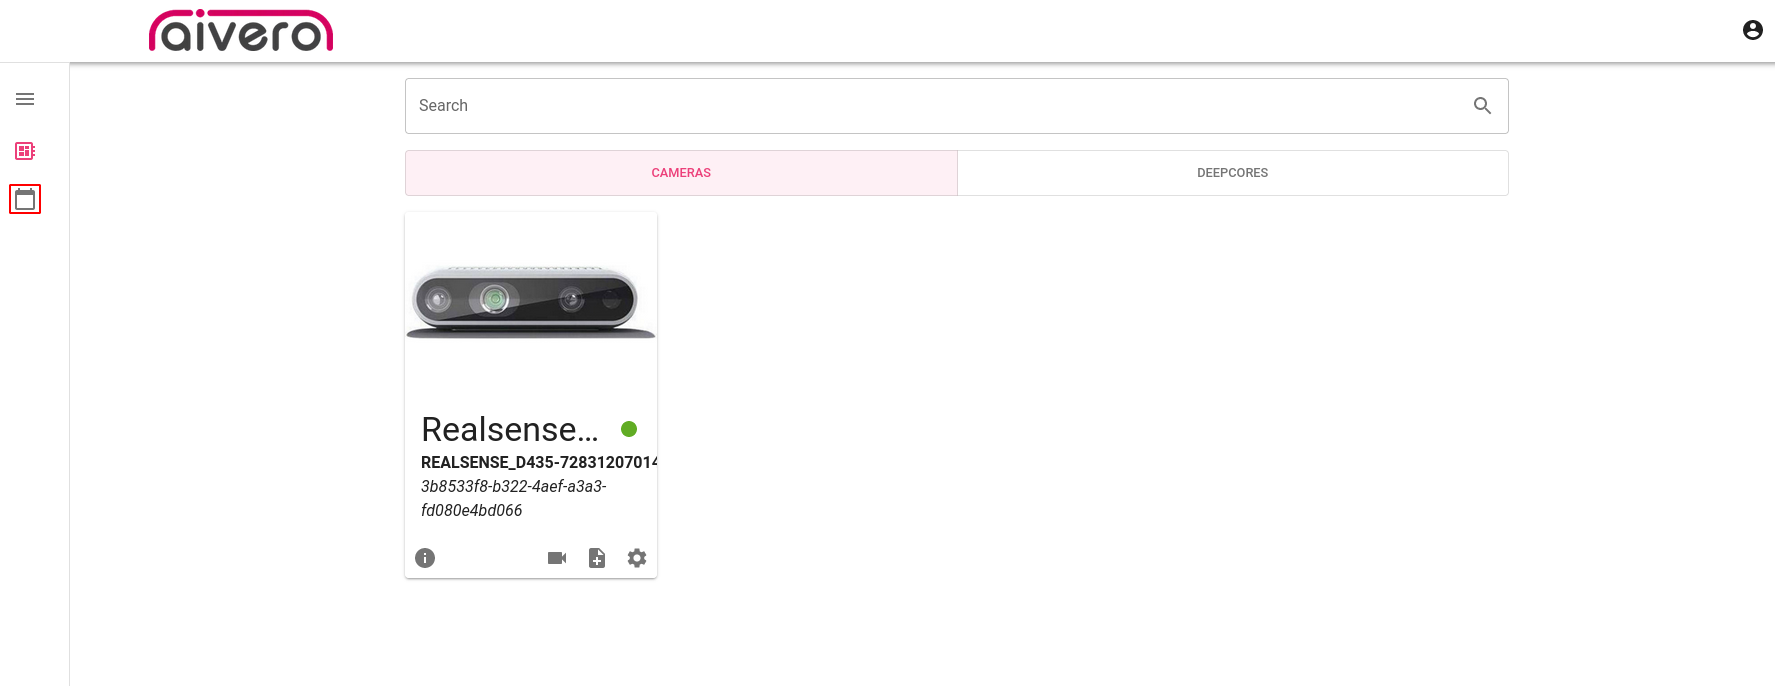
Task: Click the Realsense camera thumbnail image
Action: pyautogui.click(x=531, y=302)
